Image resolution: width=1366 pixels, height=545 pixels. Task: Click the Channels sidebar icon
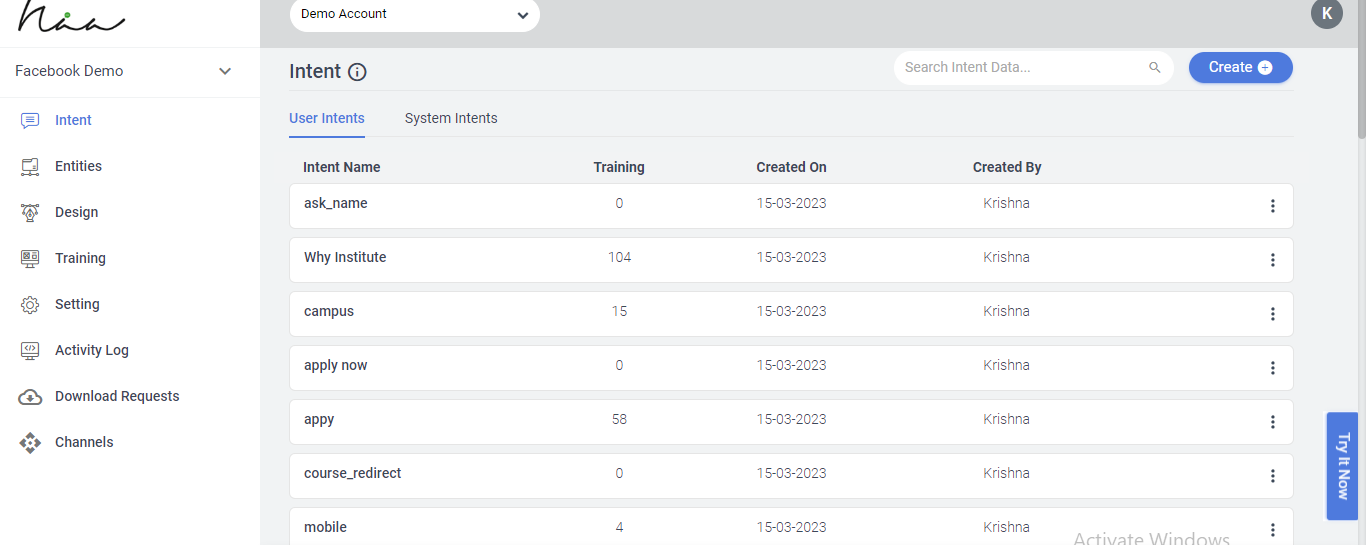30,443
